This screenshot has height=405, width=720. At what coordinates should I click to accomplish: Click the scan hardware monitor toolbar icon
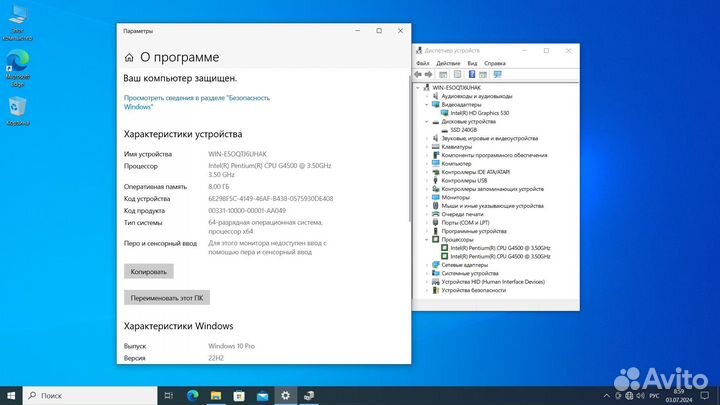coord(497,73)
